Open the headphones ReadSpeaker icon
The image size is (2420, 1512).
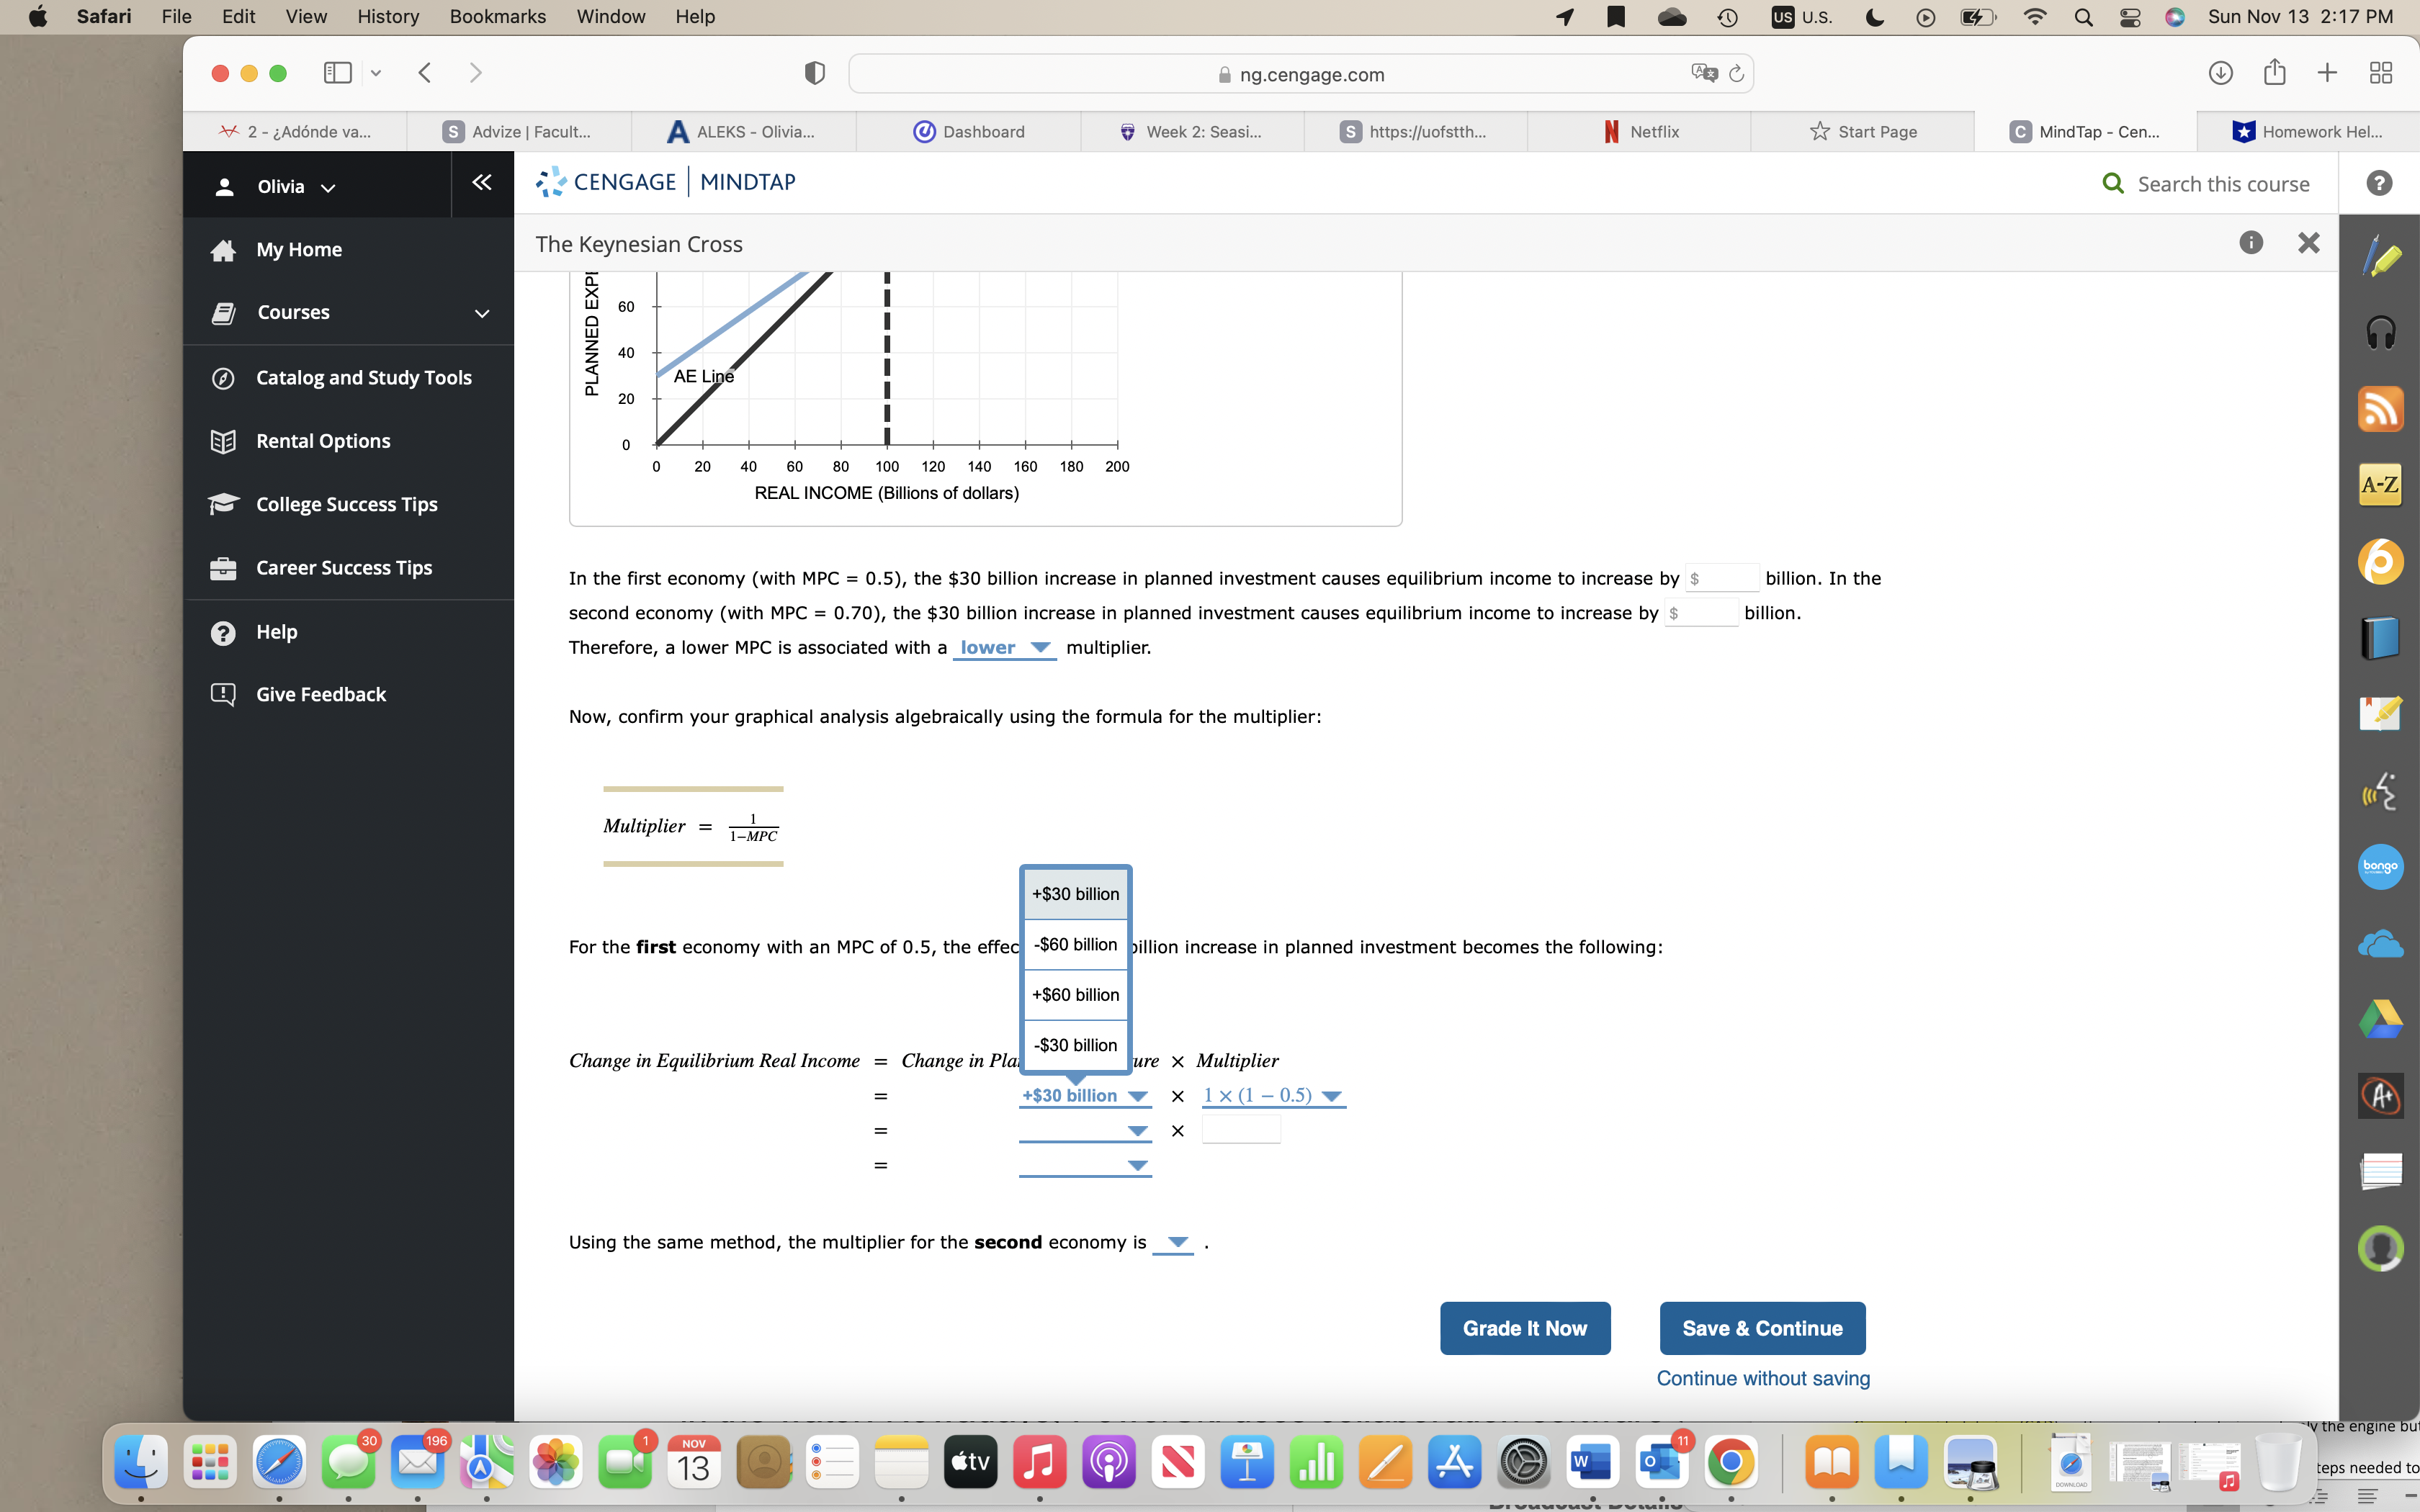pos(2380,332)
